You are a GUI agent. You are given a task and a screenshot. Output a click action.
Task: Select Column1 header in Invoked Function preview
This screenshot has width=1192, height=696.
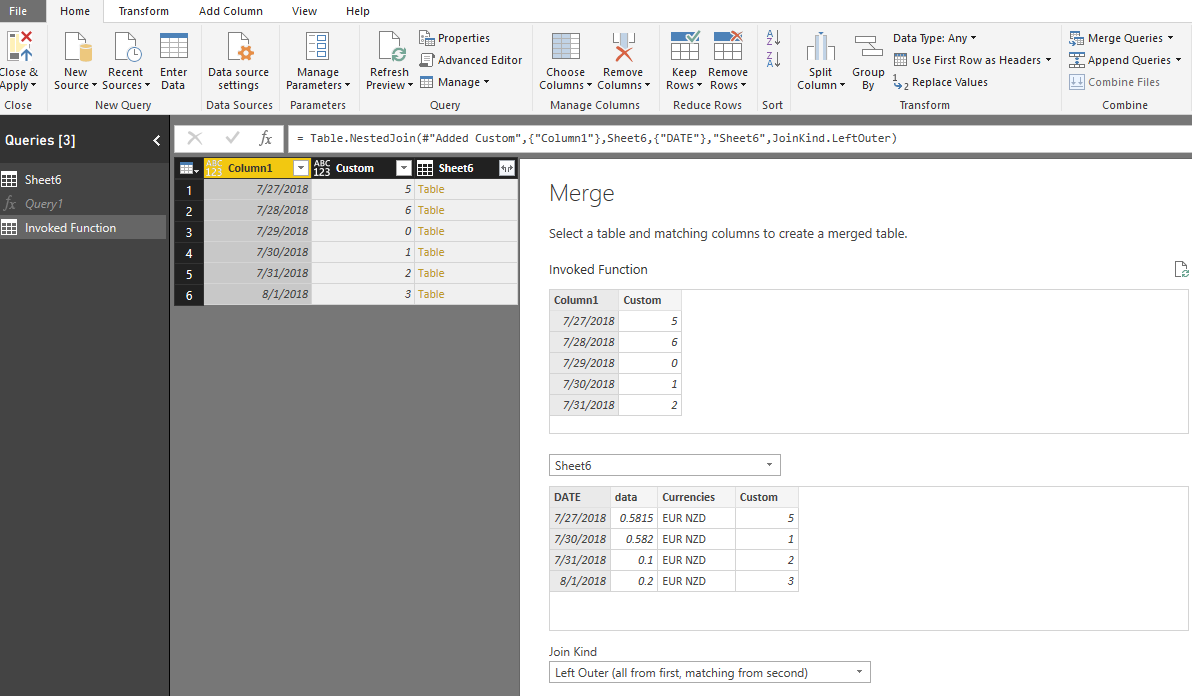584,300
